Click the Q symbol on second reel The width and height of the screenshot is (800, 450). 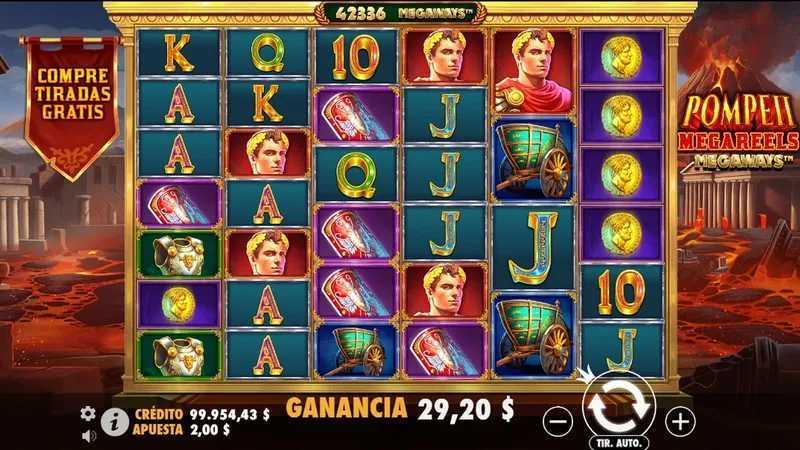(x=267, y=52)
